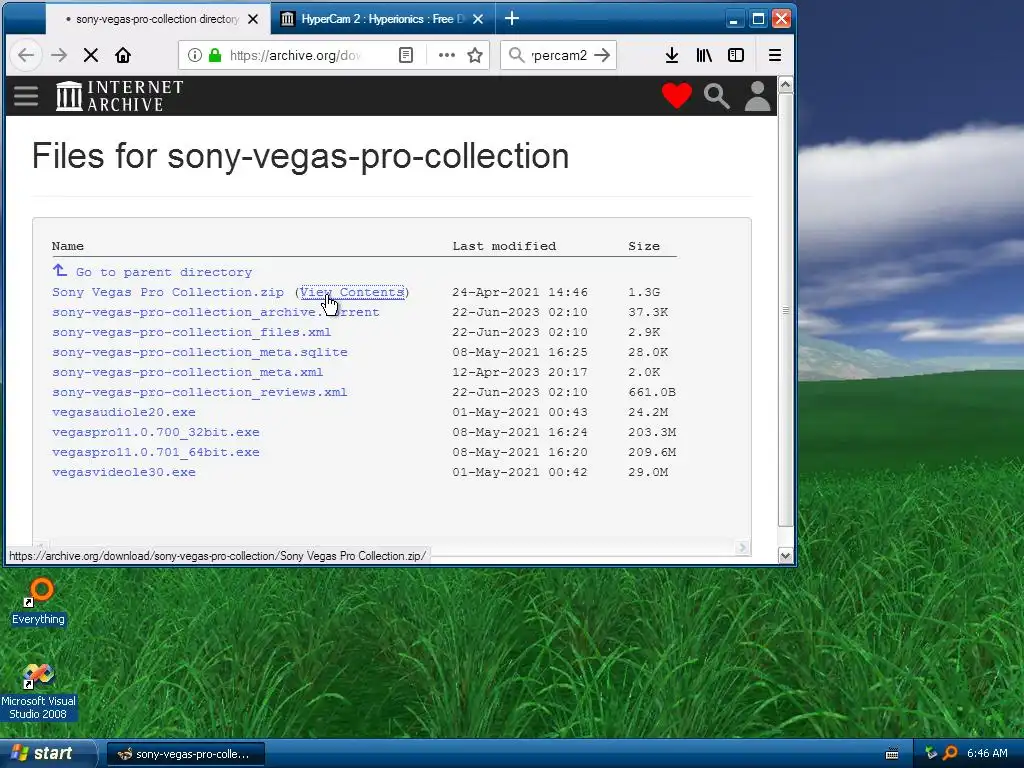Open Sony Vegas Pro Collection.zip link
This screenshot has width=1024, height=768.
coord(168,292)
